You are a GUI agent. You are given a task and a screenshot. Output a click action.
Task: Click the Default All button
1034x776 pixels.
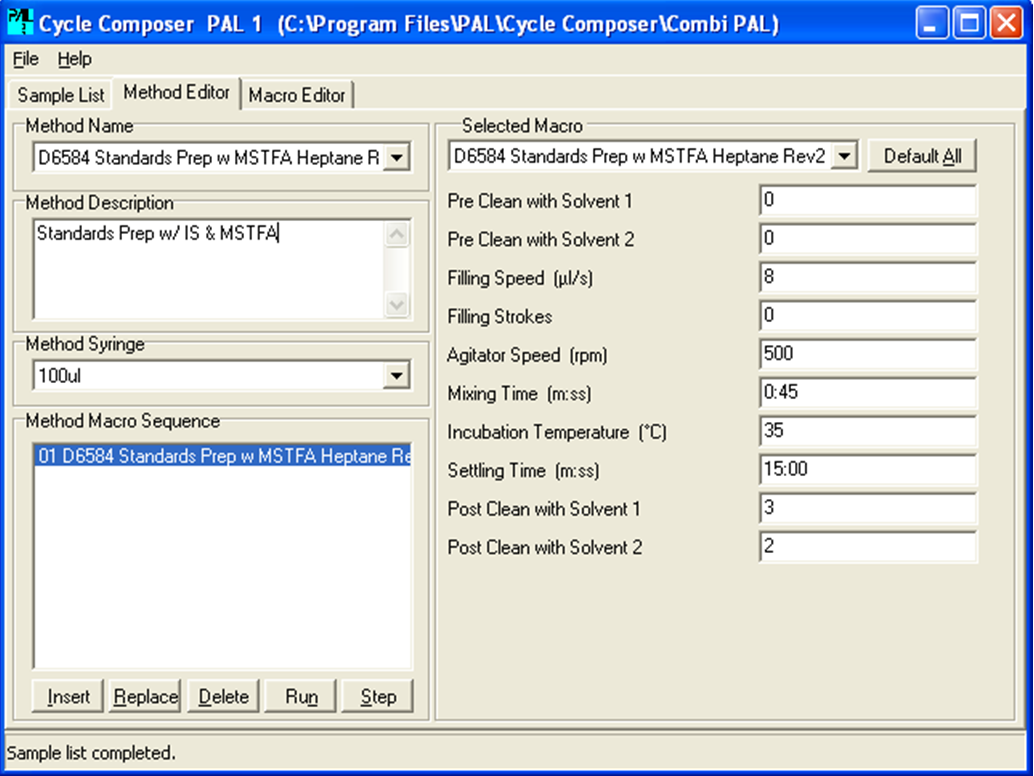coord(922,156)
